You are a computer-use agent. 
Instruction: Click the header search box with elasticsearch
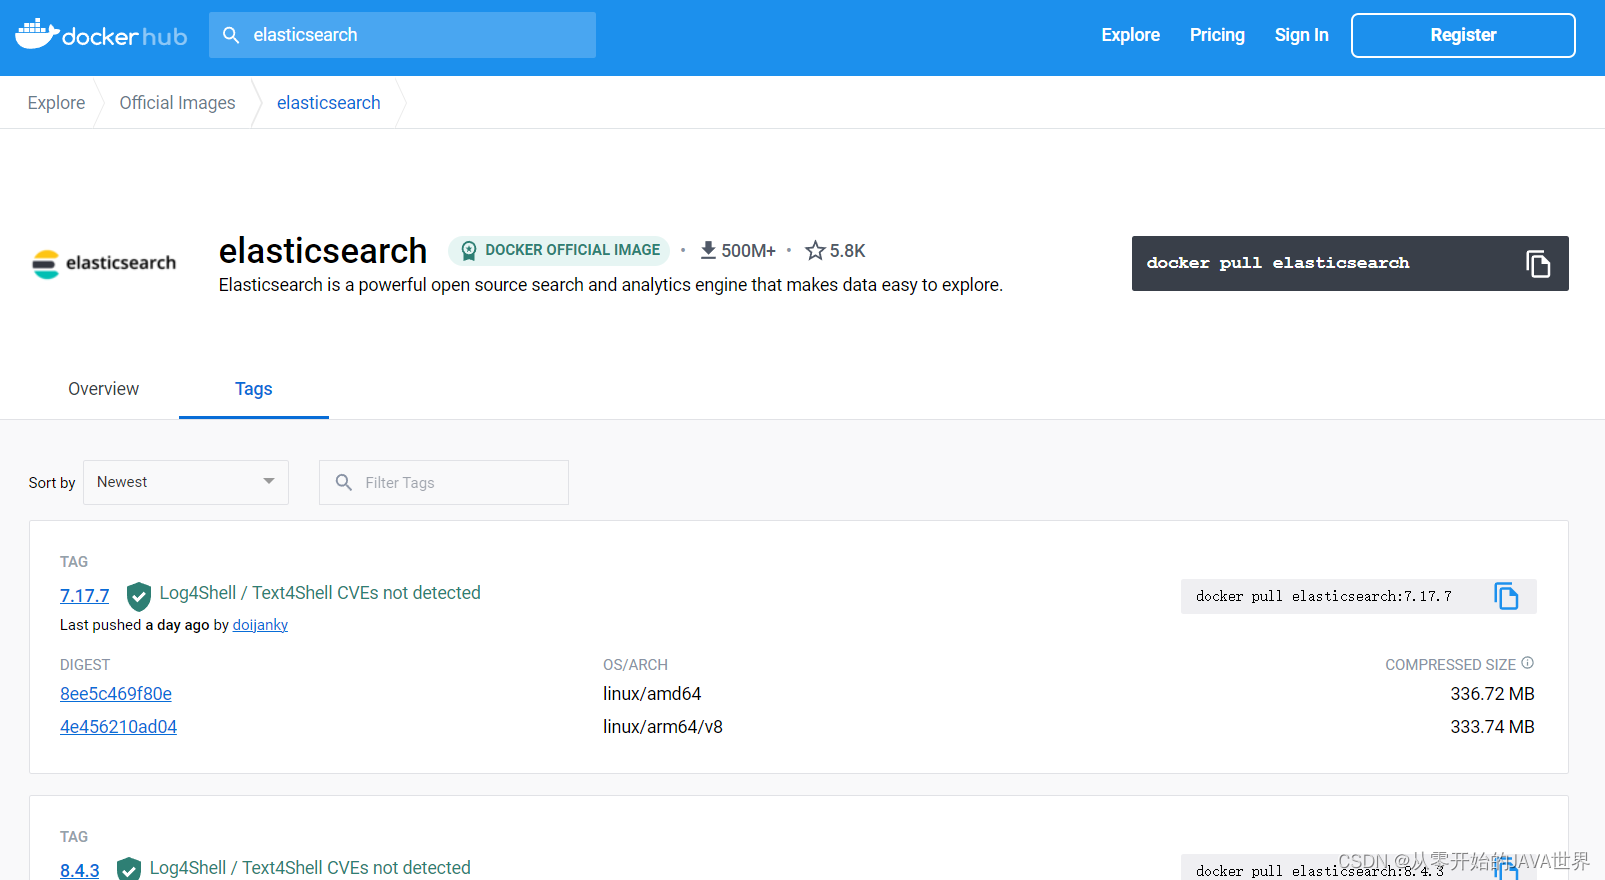click(x=402, y=35)
